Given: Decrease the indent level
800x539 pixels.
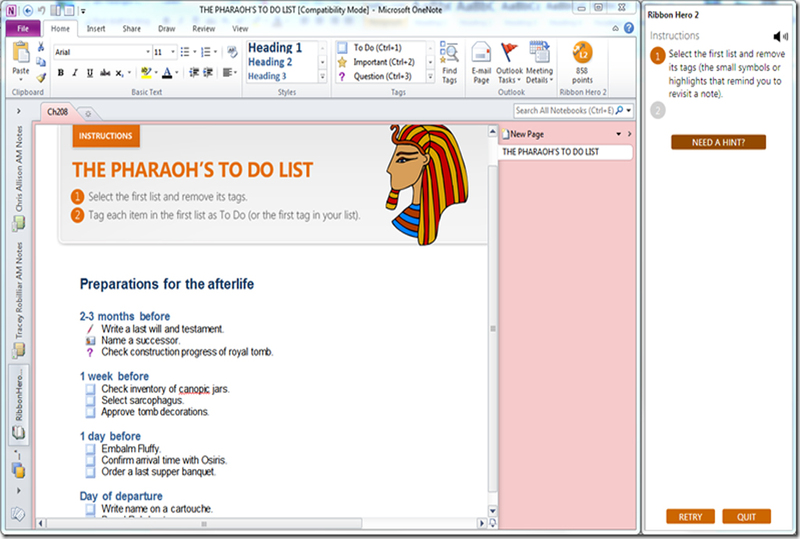Looking at the screenshot, I should coord(194,72).
